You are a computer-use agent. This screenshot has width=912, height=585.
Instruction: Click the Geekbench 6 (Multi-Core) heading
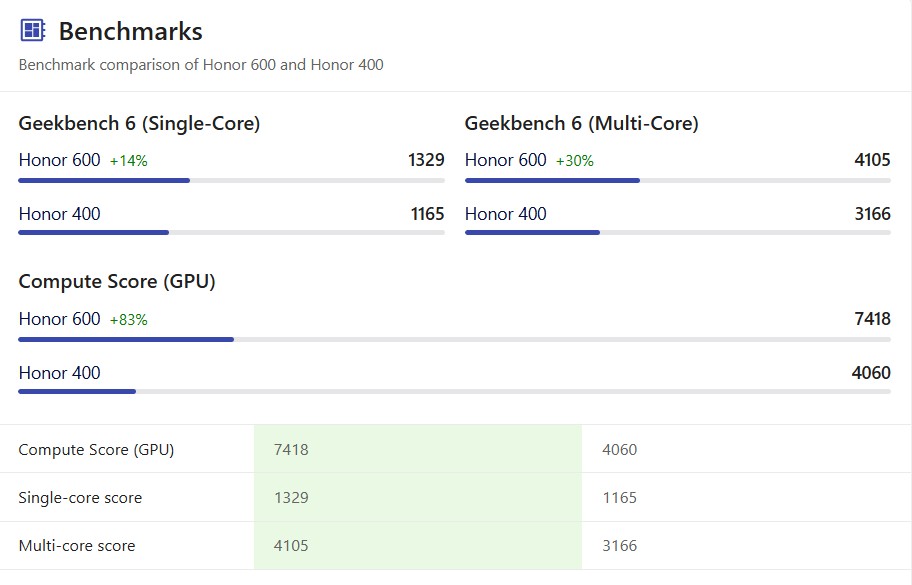[x=581, y=124]
